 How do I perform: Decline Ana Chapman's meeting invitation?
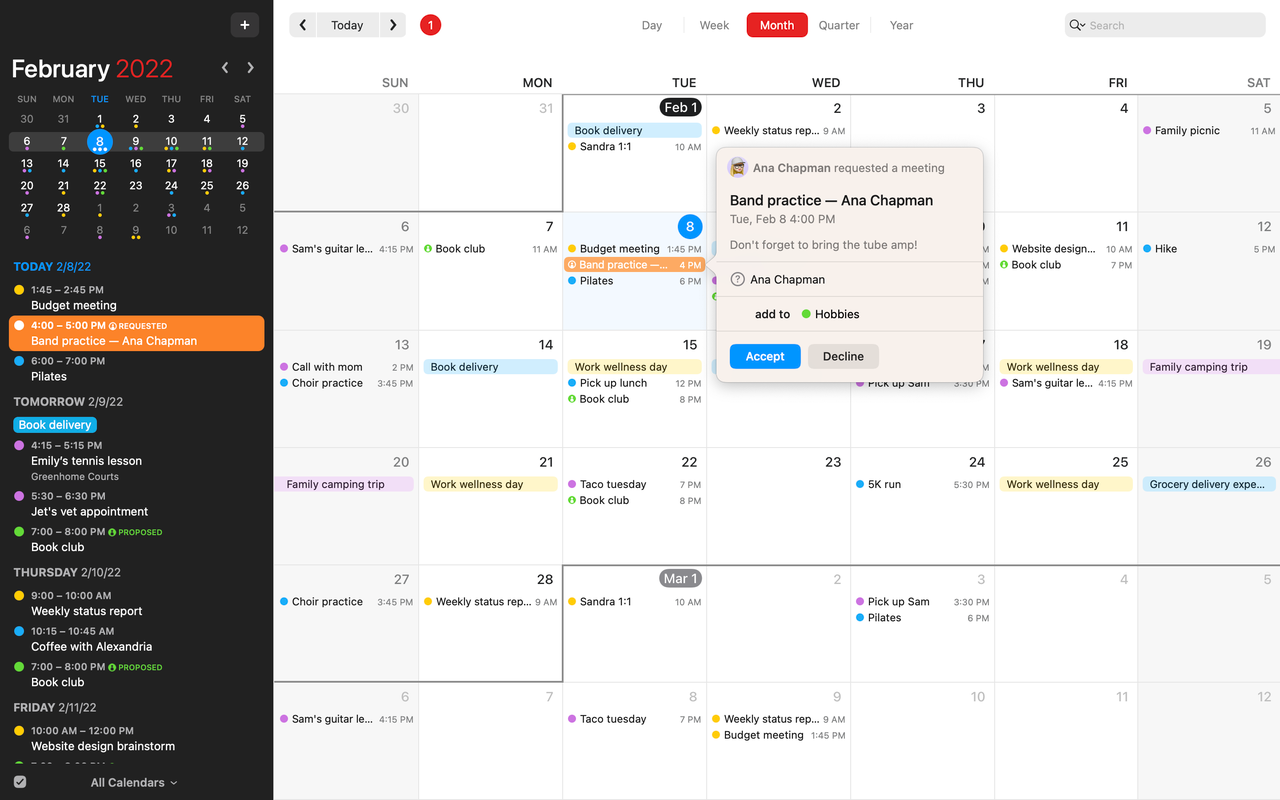click(843, 356)
